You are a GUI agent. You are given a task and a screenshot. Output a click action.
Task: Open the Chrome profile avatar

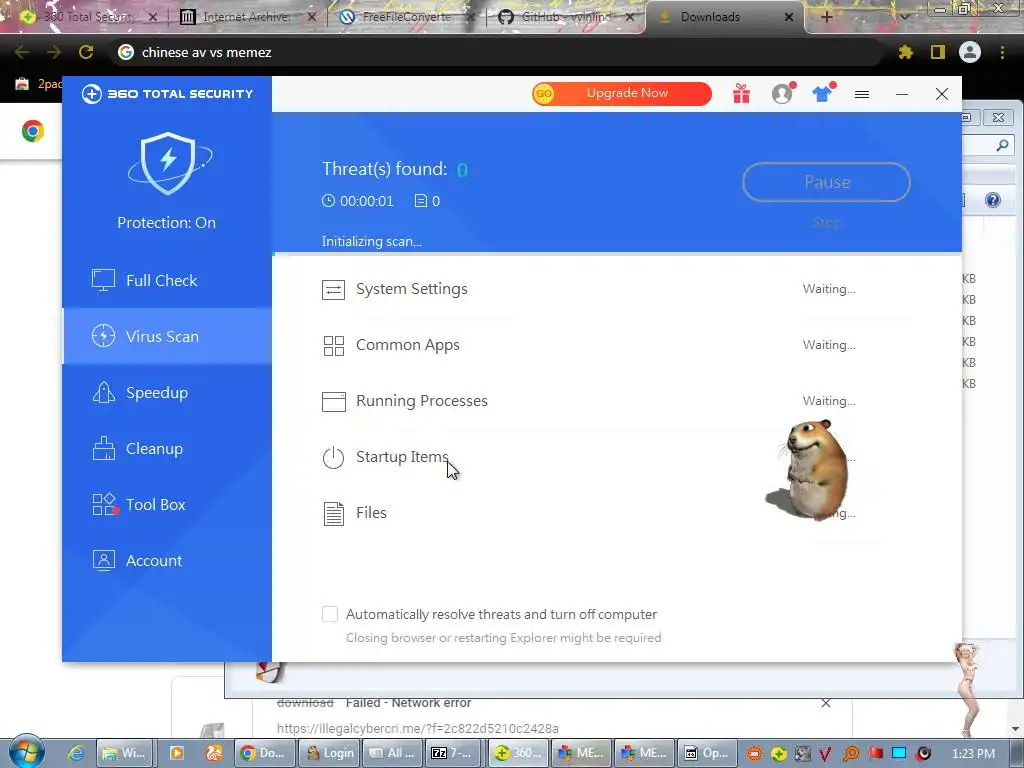(970, 52)
